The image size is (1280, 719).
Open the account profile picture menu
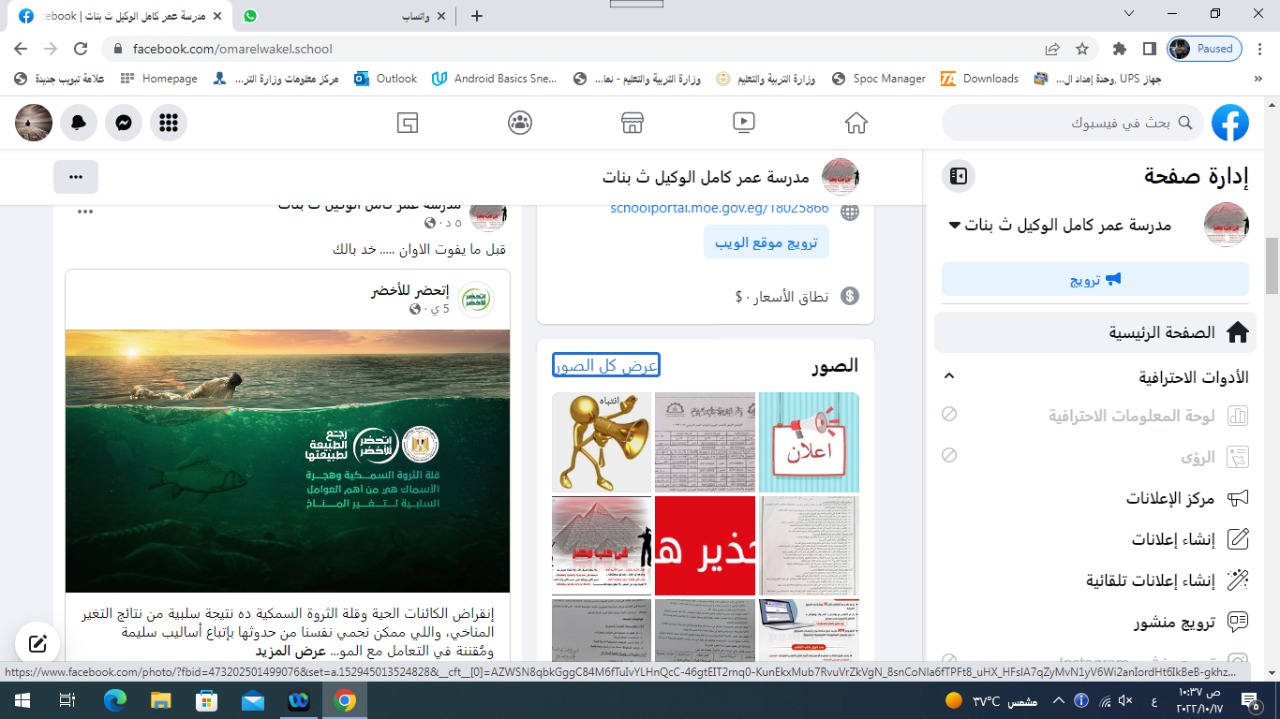click(x=34, y=123)
